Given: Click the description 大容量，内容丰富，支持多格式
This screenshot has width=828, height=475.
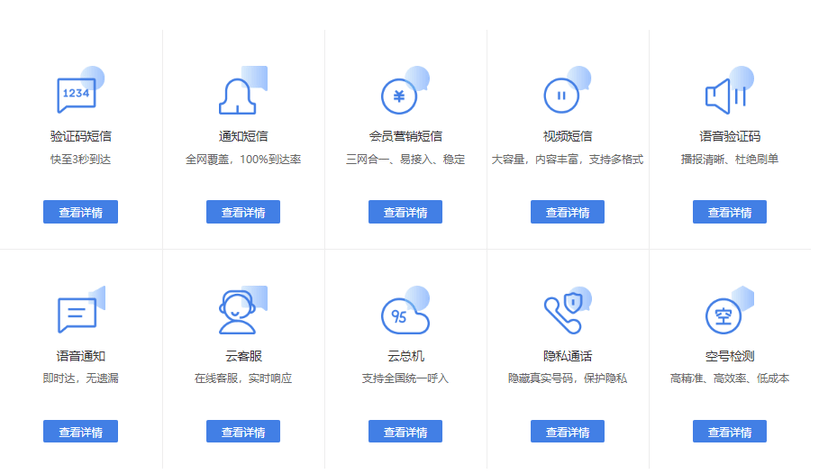Looking at the screenshot, I should pos(567,159).
